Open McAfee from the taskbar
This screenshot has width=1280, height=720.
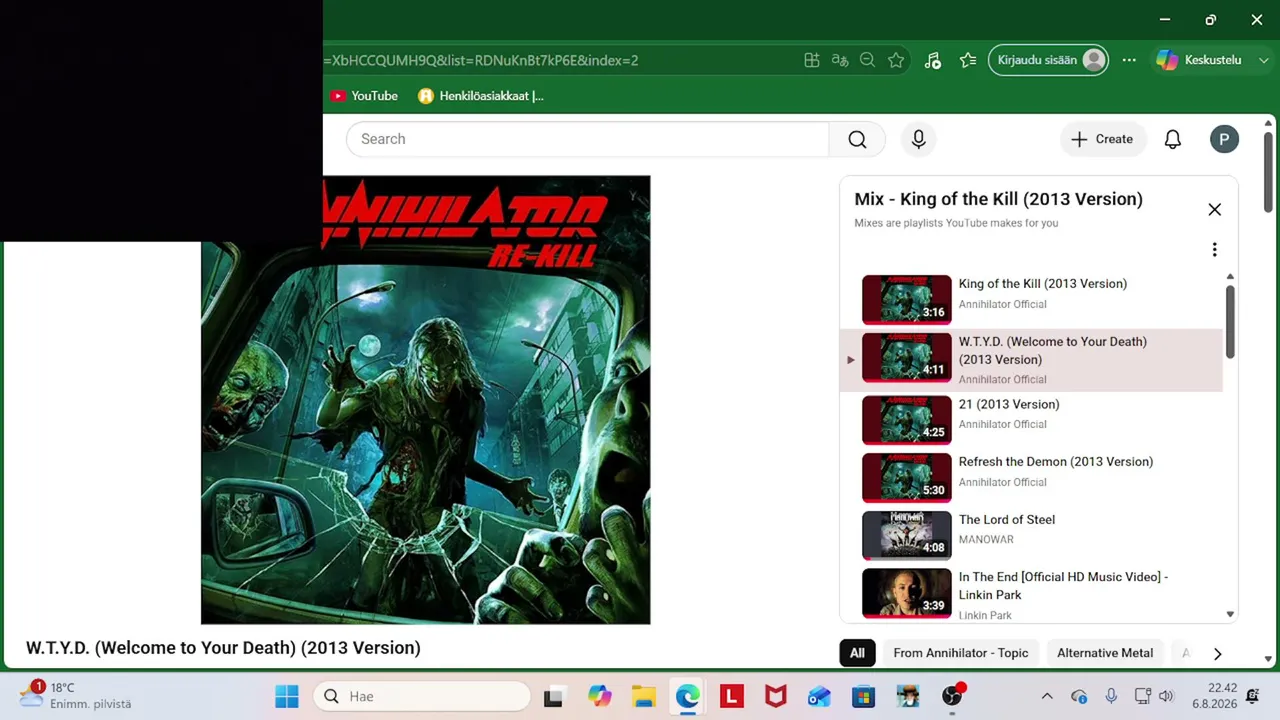click(x=775, y=697)
